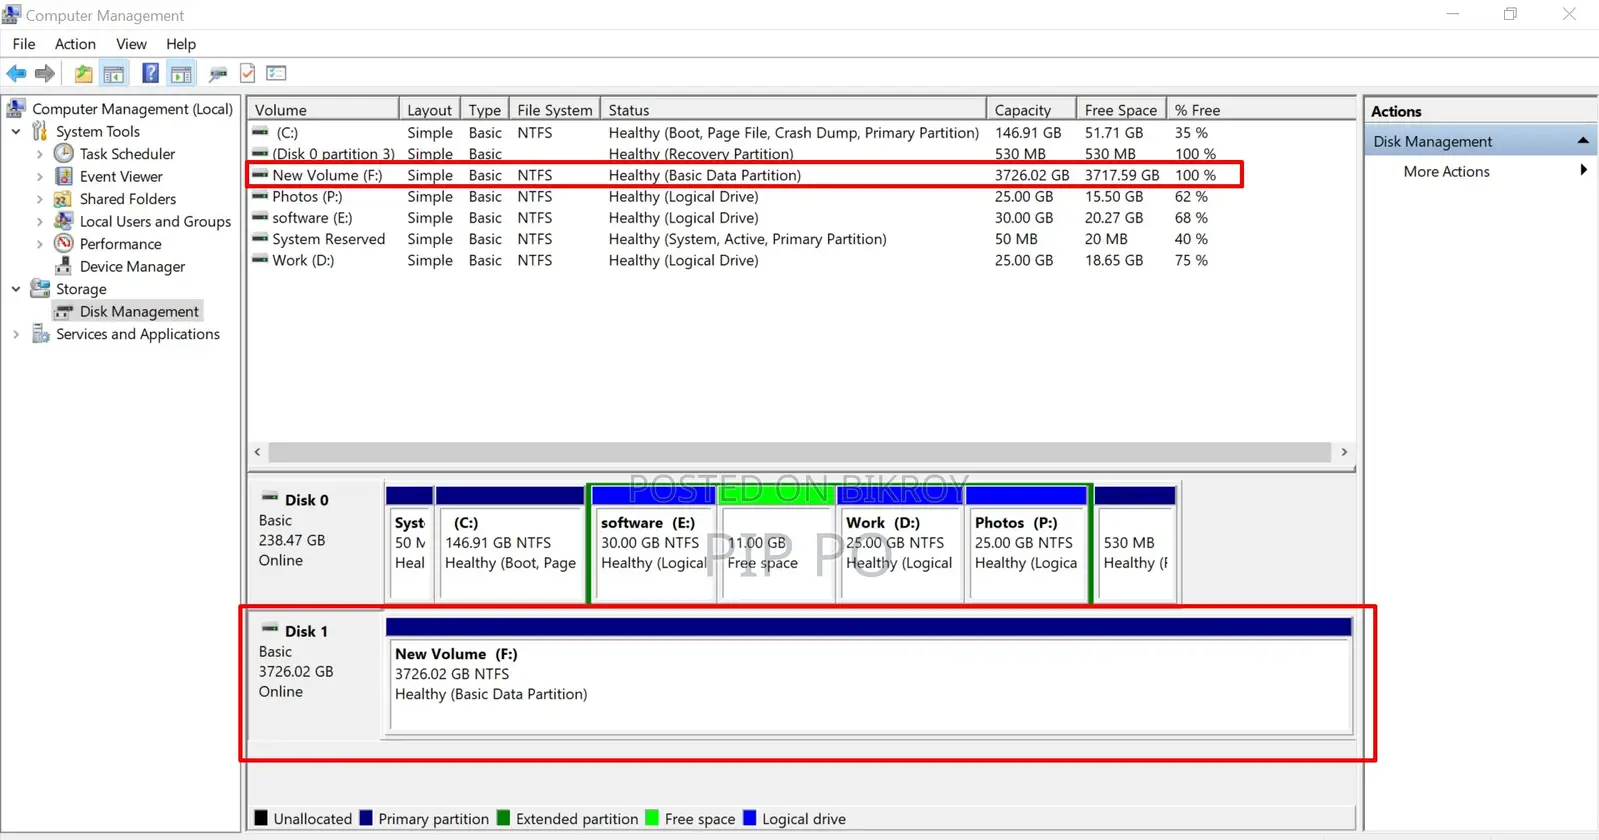Collapse the Disk Management actions section
1599x840 pixels.
tap(1583, 141)
